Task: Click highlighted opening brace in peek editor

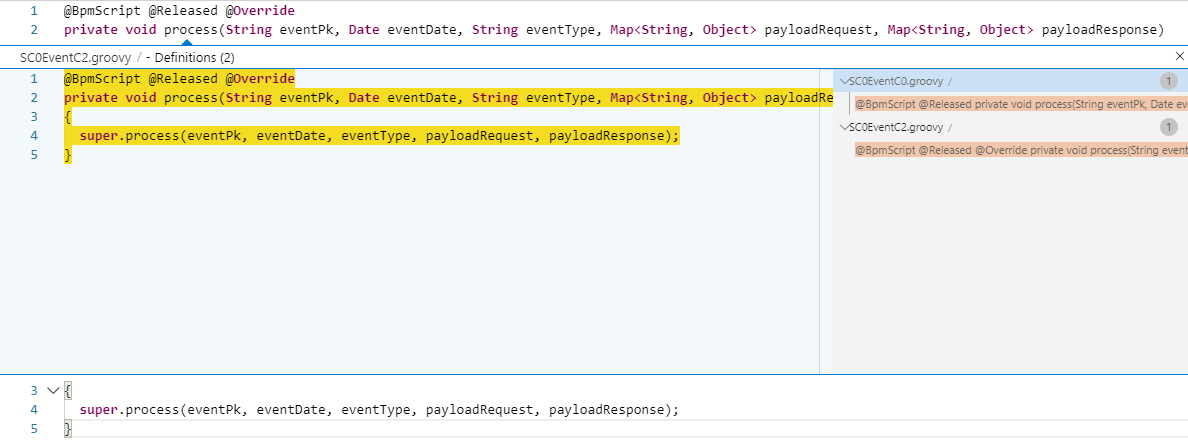Action: tap(67, 117)
